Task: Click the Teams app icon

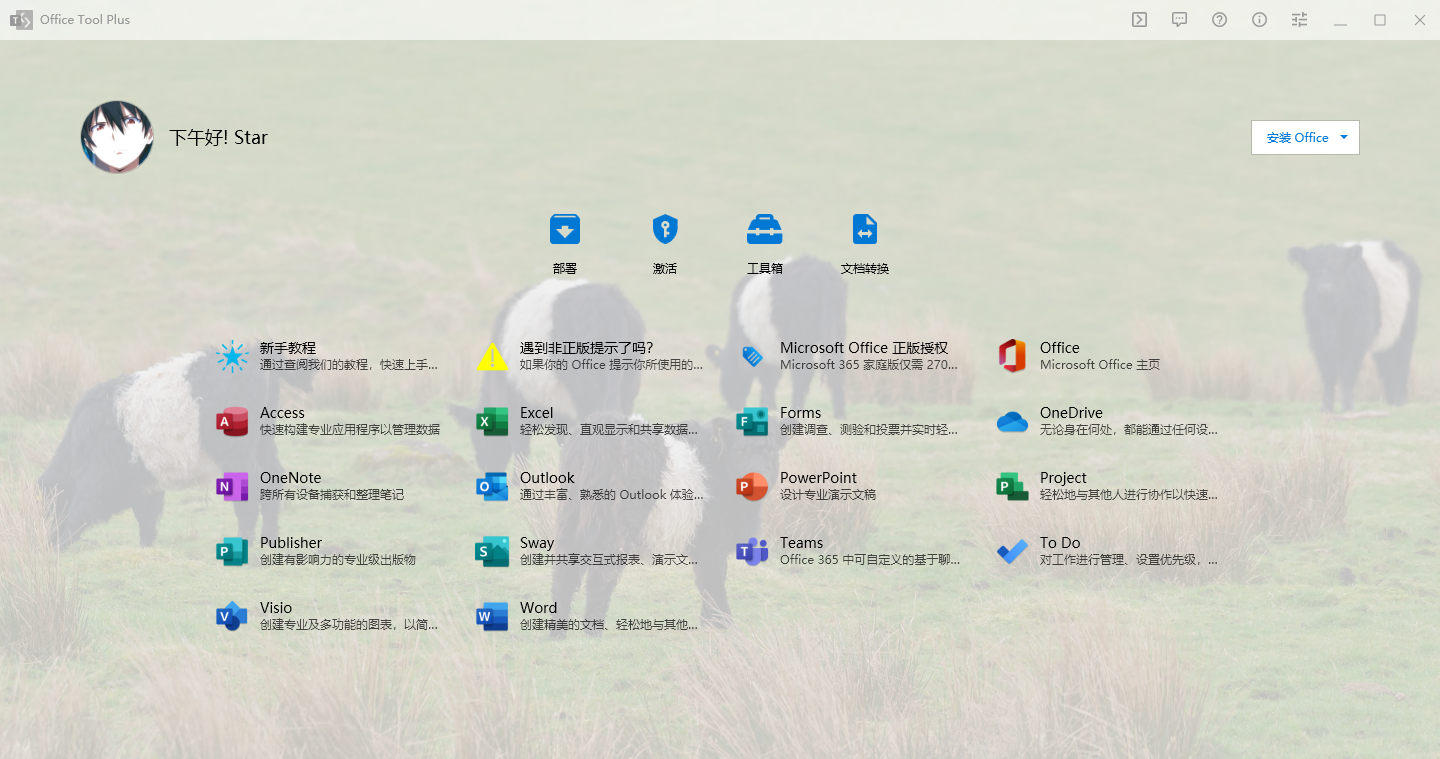Action: tap(752, 551)
